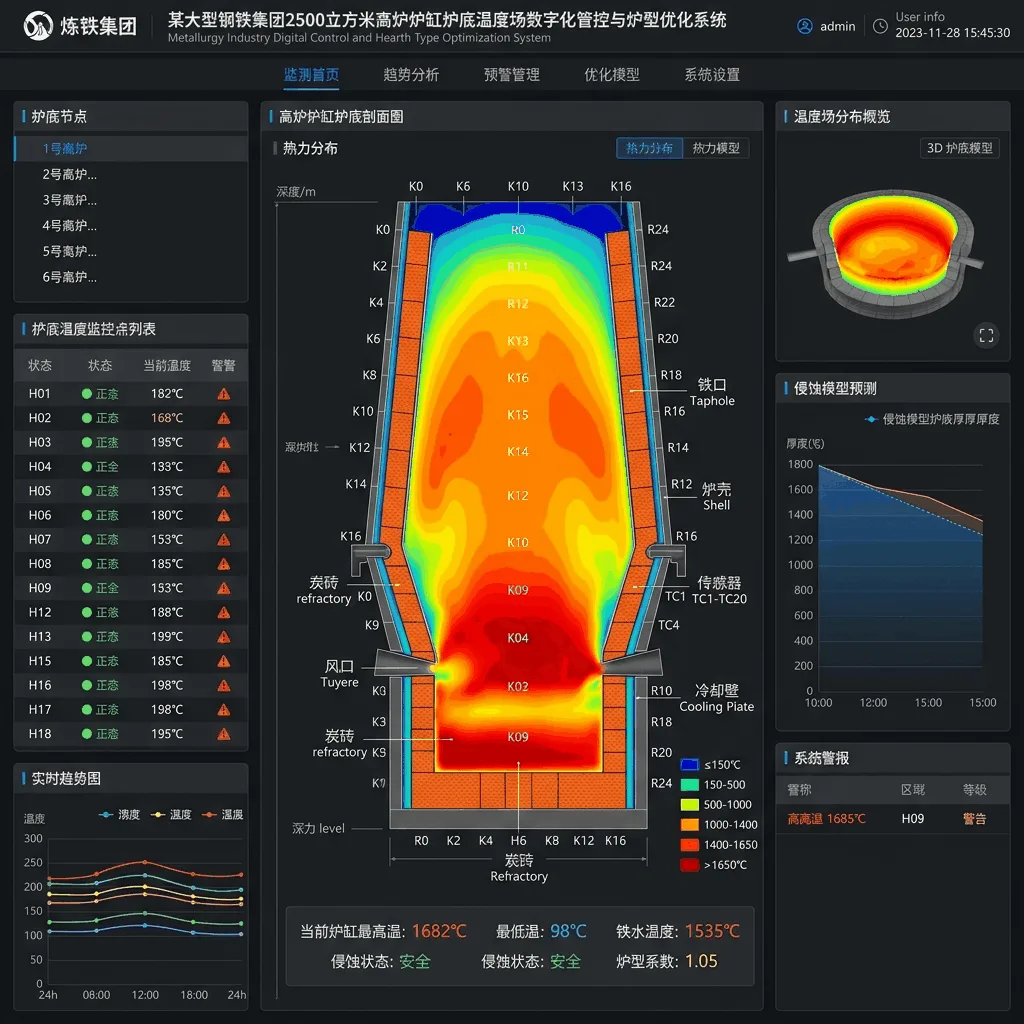This screenshot has width=1024, height=1024.
Task: Click warning triangle for H12 row
Action: click(223, 612)
